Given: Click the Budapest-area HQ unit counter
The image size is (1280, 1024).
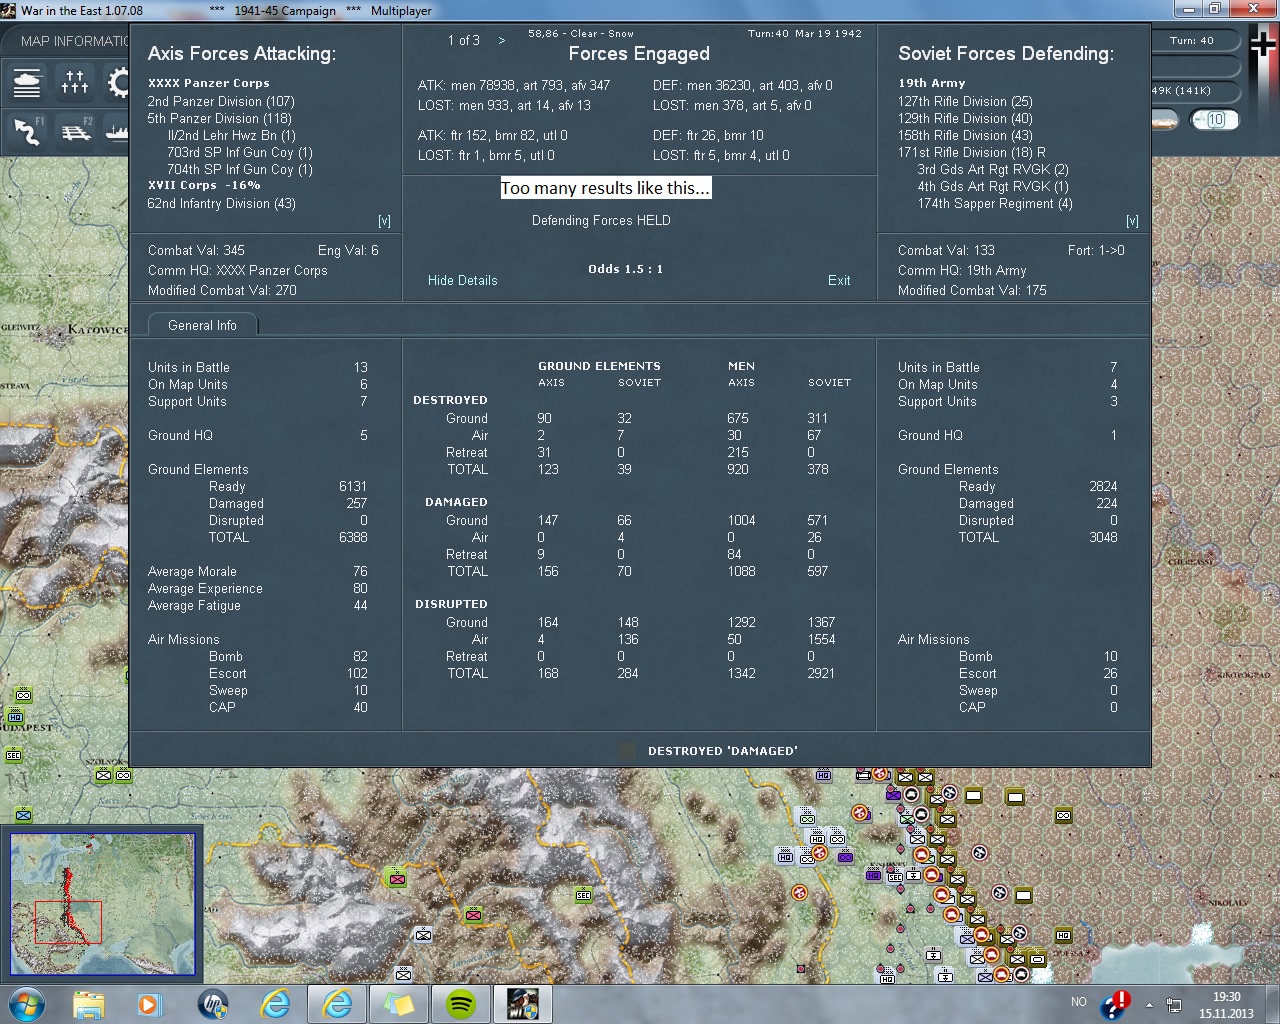Looking at the screenshot, I should [15, 716].
